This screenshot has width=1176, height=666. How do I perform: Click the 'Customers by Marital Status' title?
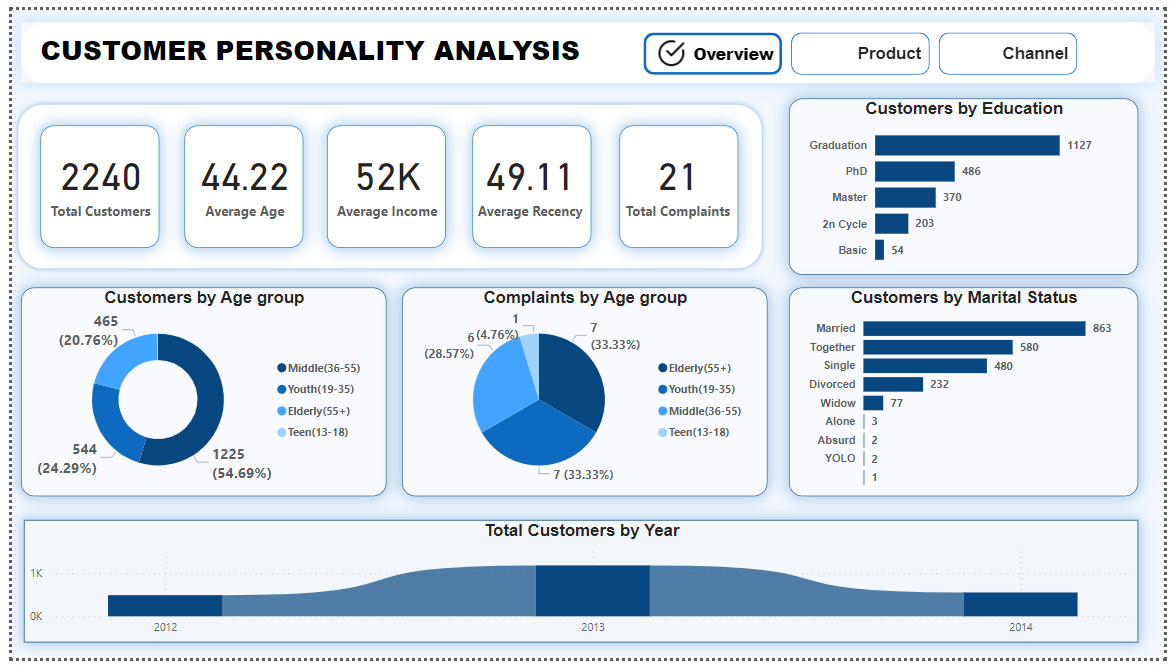coord(964,298)
